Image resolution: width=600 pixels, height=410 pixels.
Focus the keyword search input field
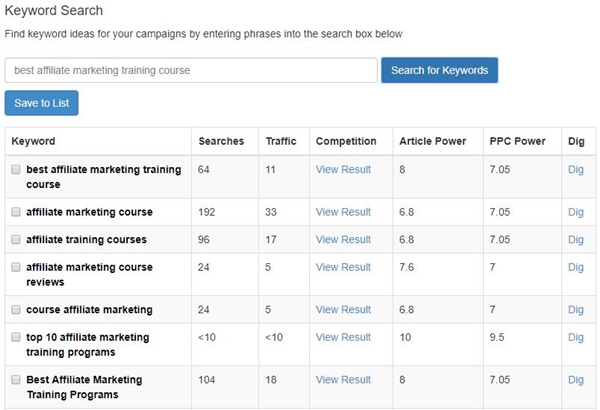(191, 70)
